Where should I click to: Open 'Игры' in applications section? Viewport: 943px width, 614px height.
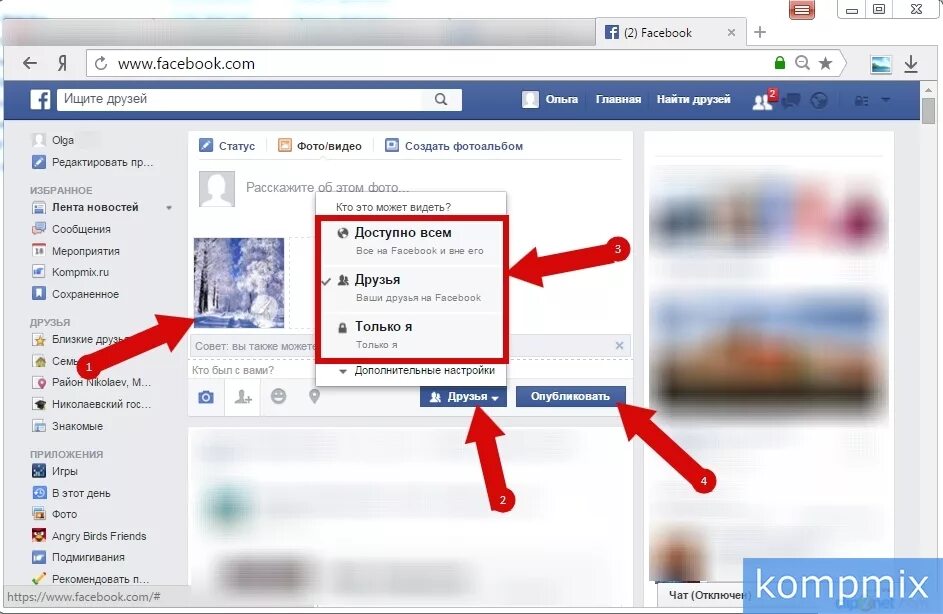point(55,471)
